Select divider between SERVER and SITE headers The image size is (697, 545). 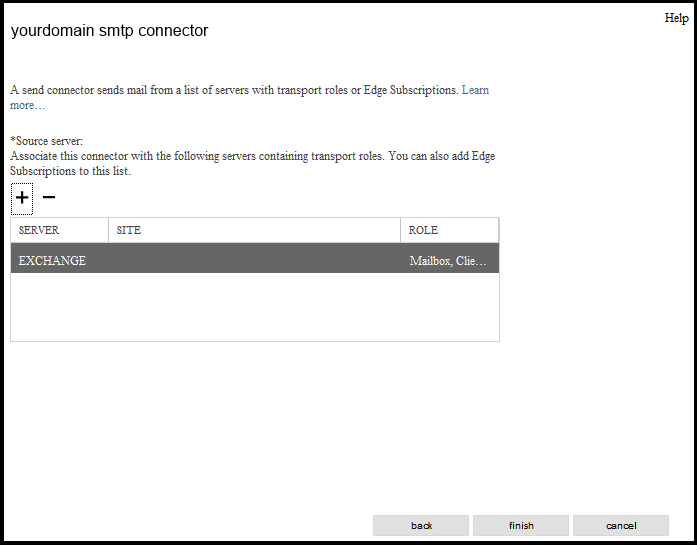[108, 230]
